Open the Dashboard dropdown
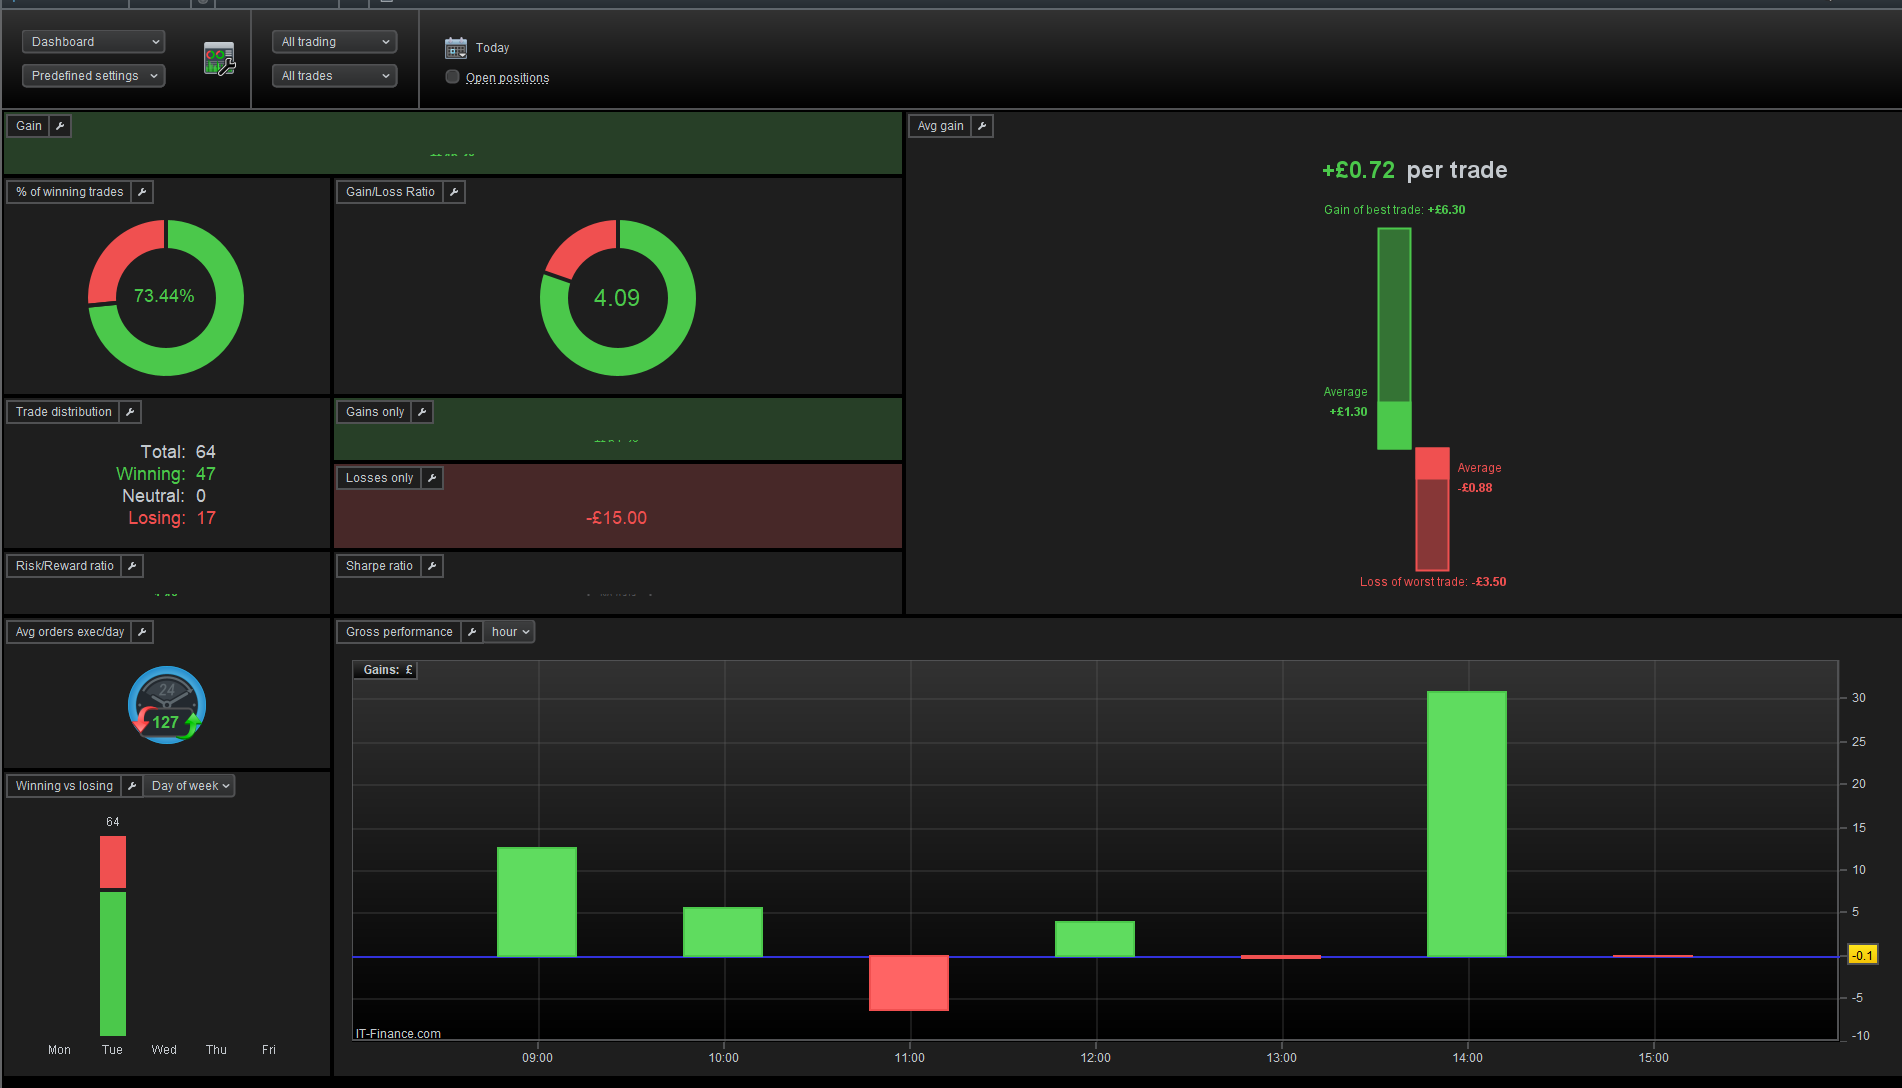The image size is (1902, 1088). pos(93,42)
